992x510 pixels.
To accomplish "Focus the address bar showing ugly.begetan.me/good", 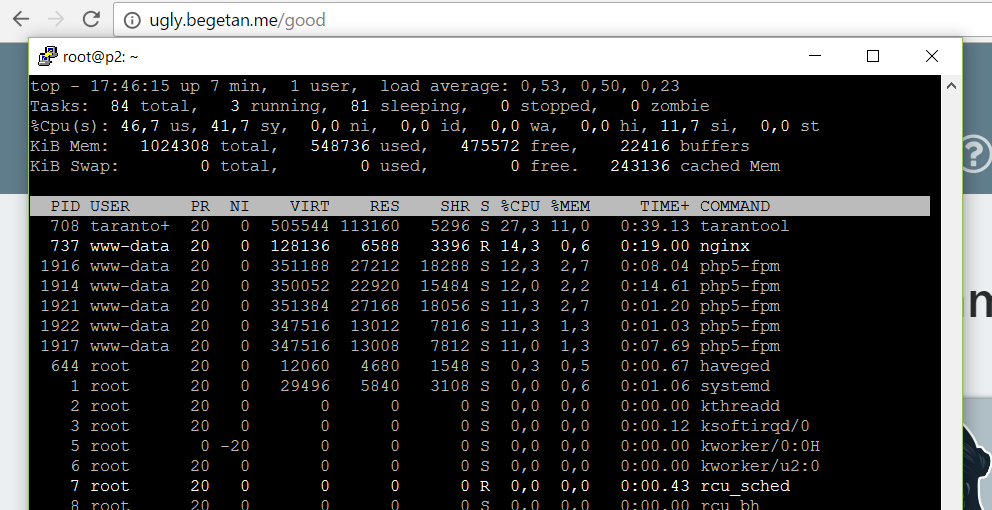I will pyautogui.click(x=553, y=20).
